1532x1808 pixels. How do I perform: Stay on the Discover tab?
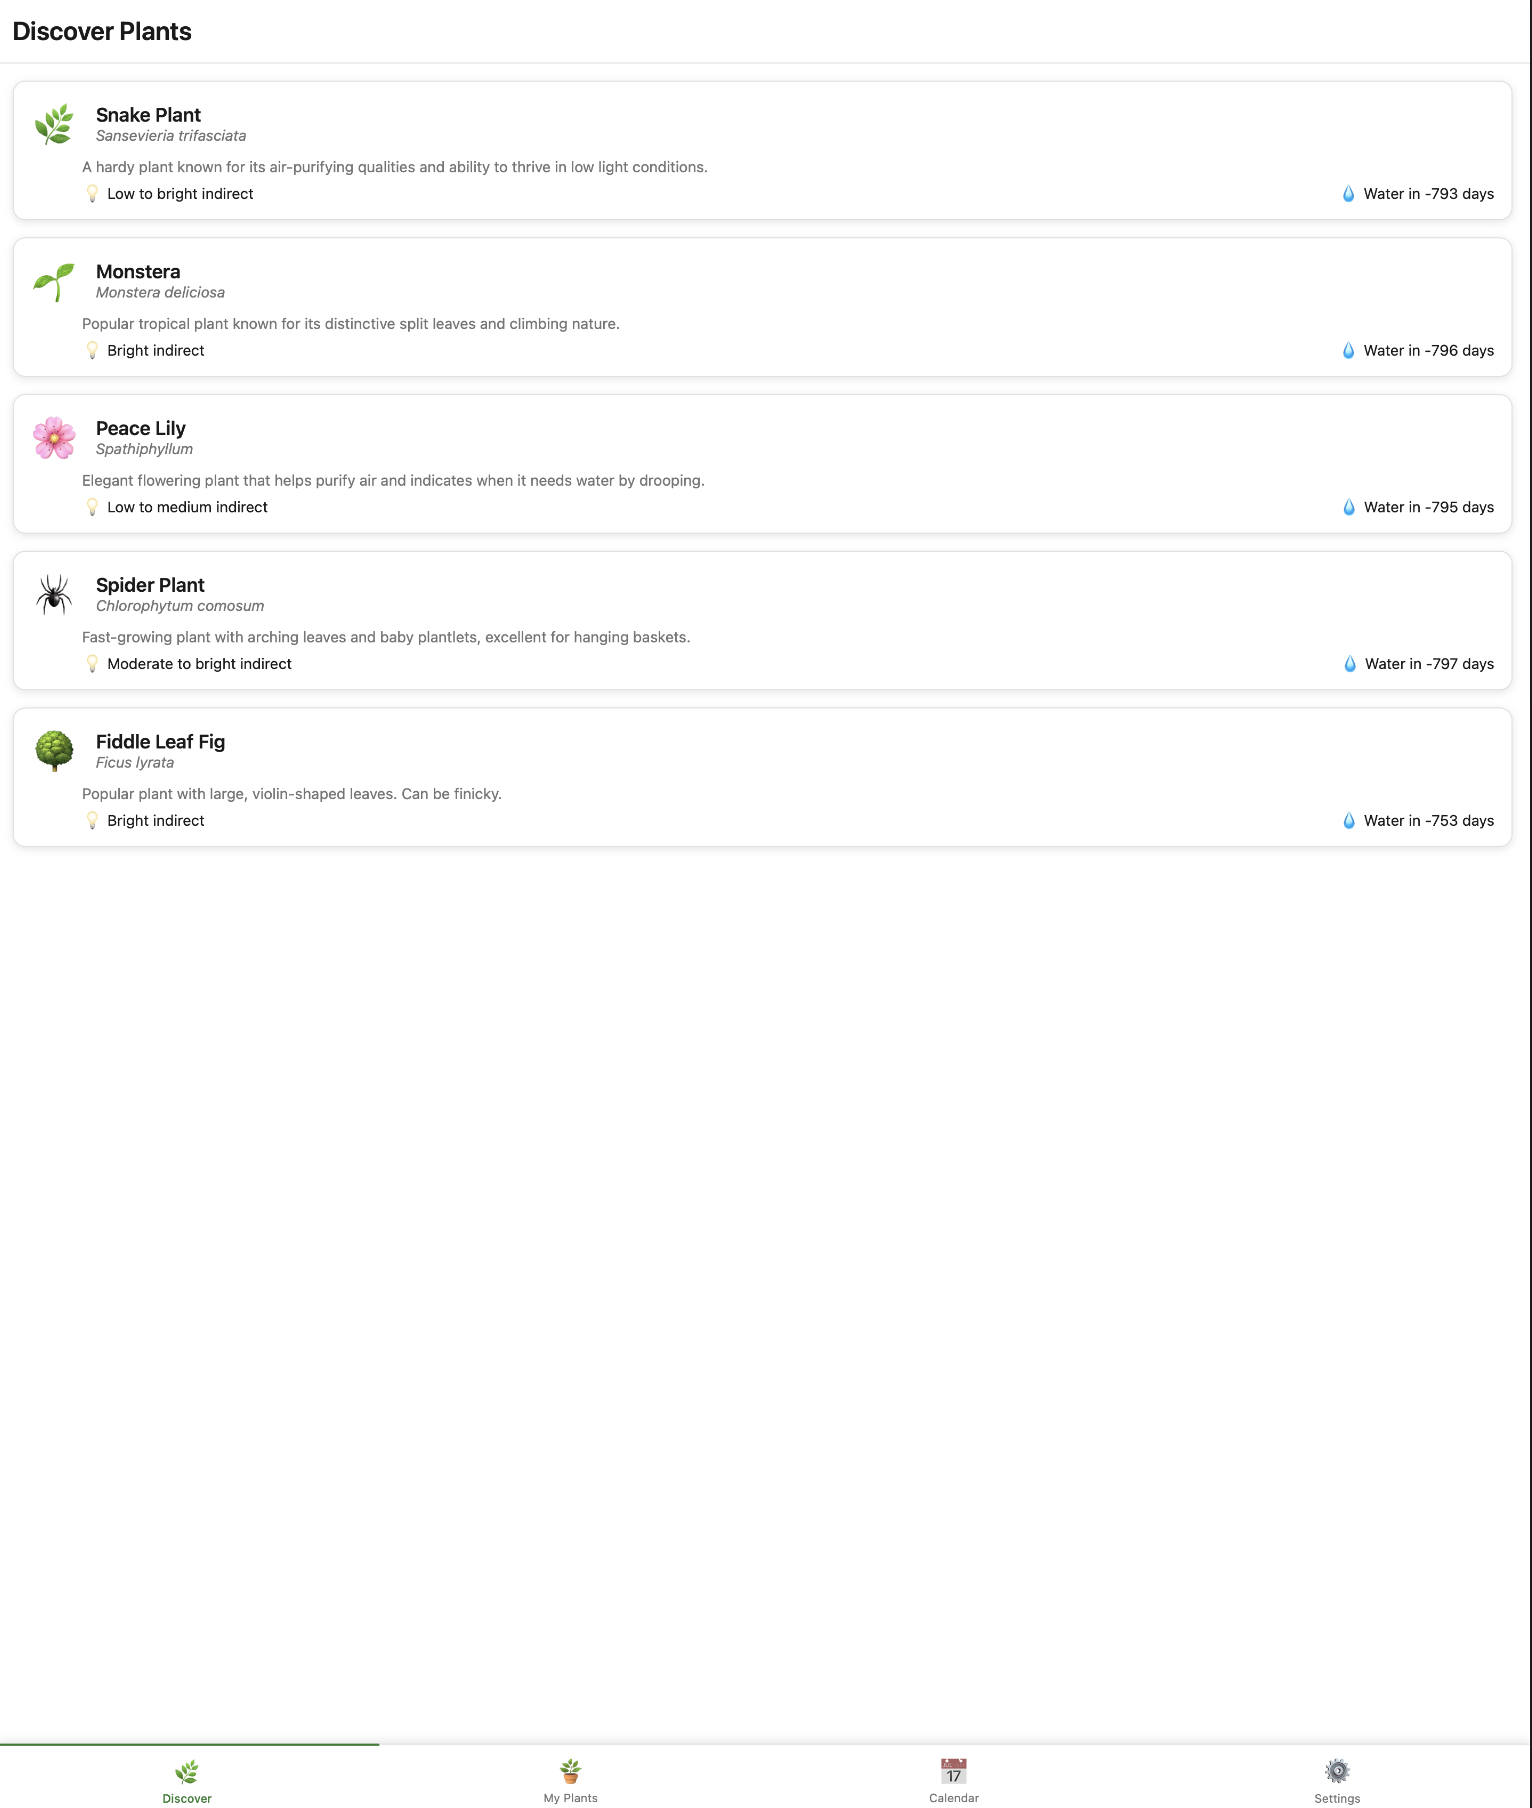(x=187, y=1779)
